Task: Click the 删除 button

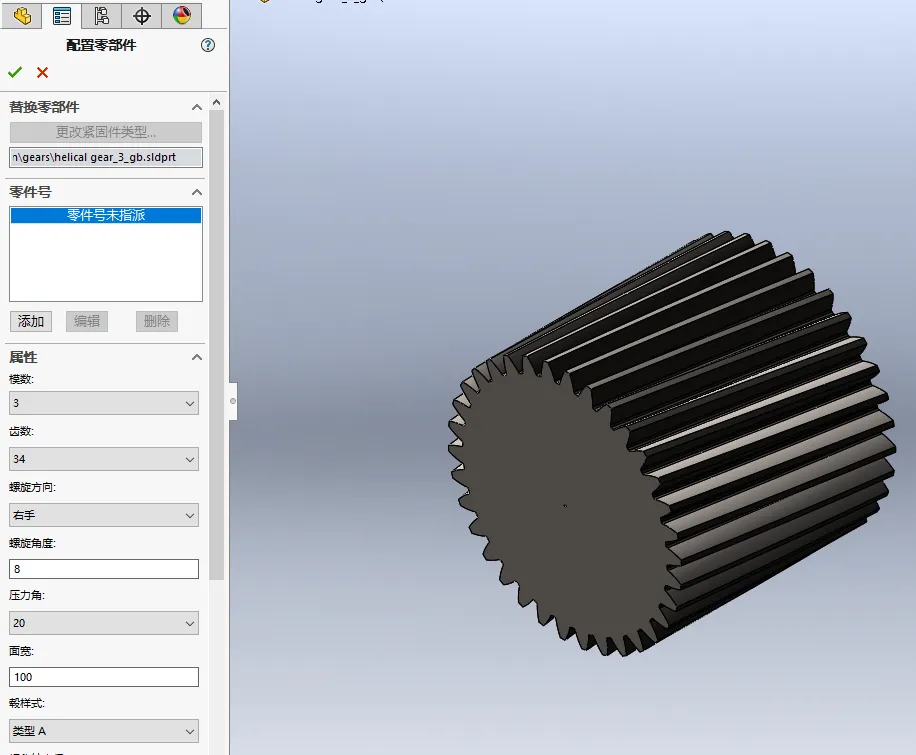Action: [157, 321]
